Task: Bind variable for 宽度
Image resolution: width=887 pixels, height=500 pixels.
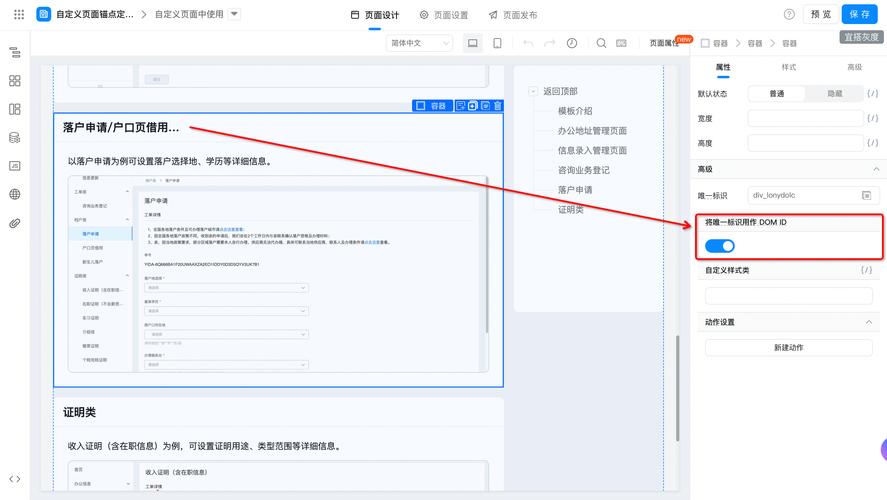Action: point(873,118)
